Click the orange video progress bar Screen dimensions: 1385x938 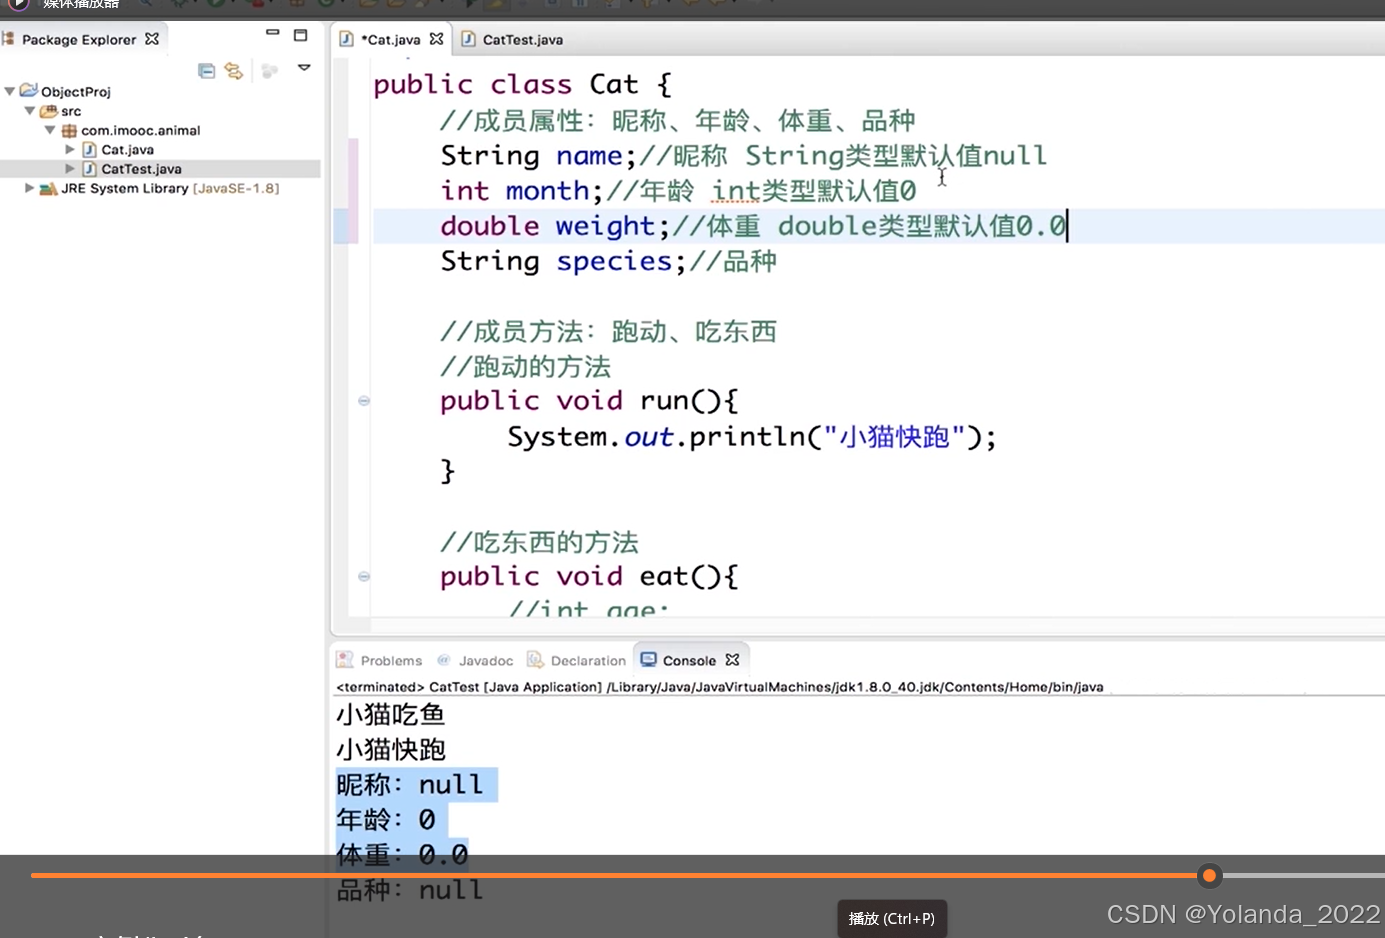[614, 876]
